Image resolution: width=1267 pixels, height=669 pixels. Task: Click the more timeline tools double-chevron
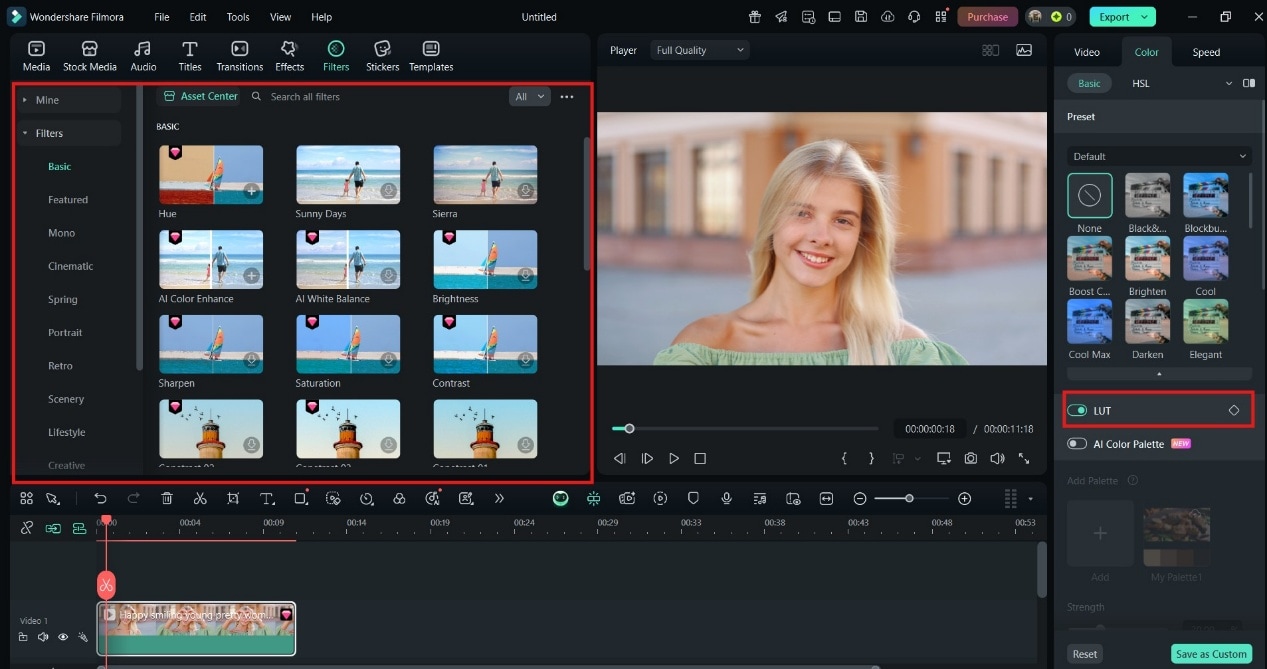click(499, 498)
